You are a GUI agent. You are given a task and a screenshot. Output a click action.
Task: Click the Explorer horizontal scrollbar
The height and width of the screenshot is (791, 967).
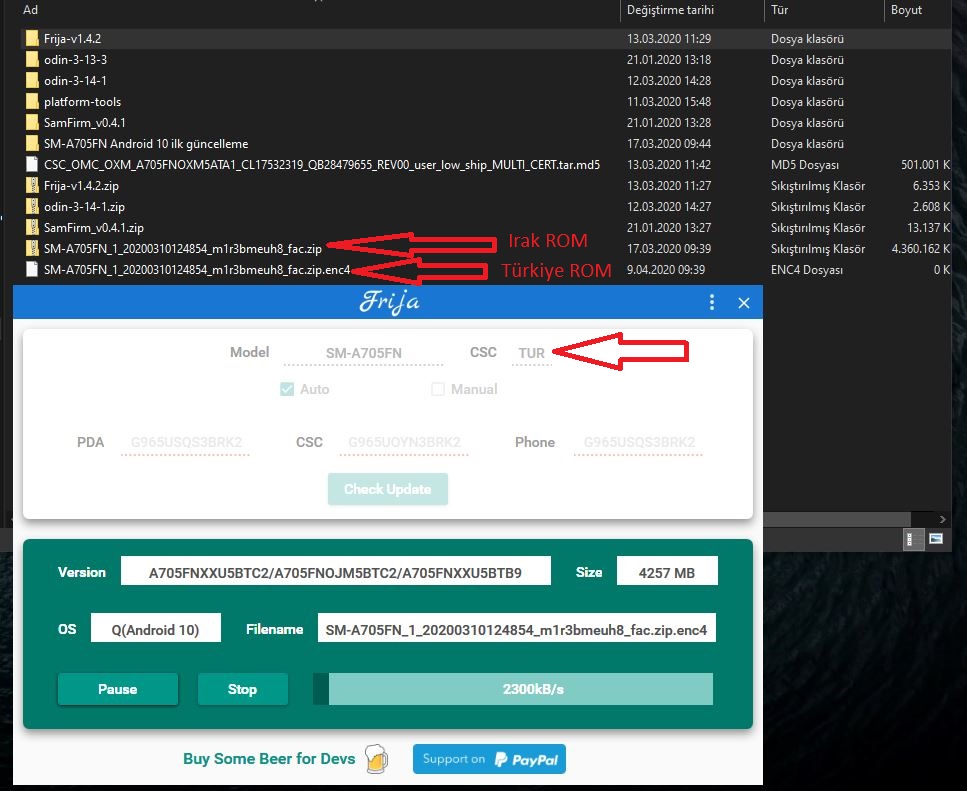click(x=836, y=519)
